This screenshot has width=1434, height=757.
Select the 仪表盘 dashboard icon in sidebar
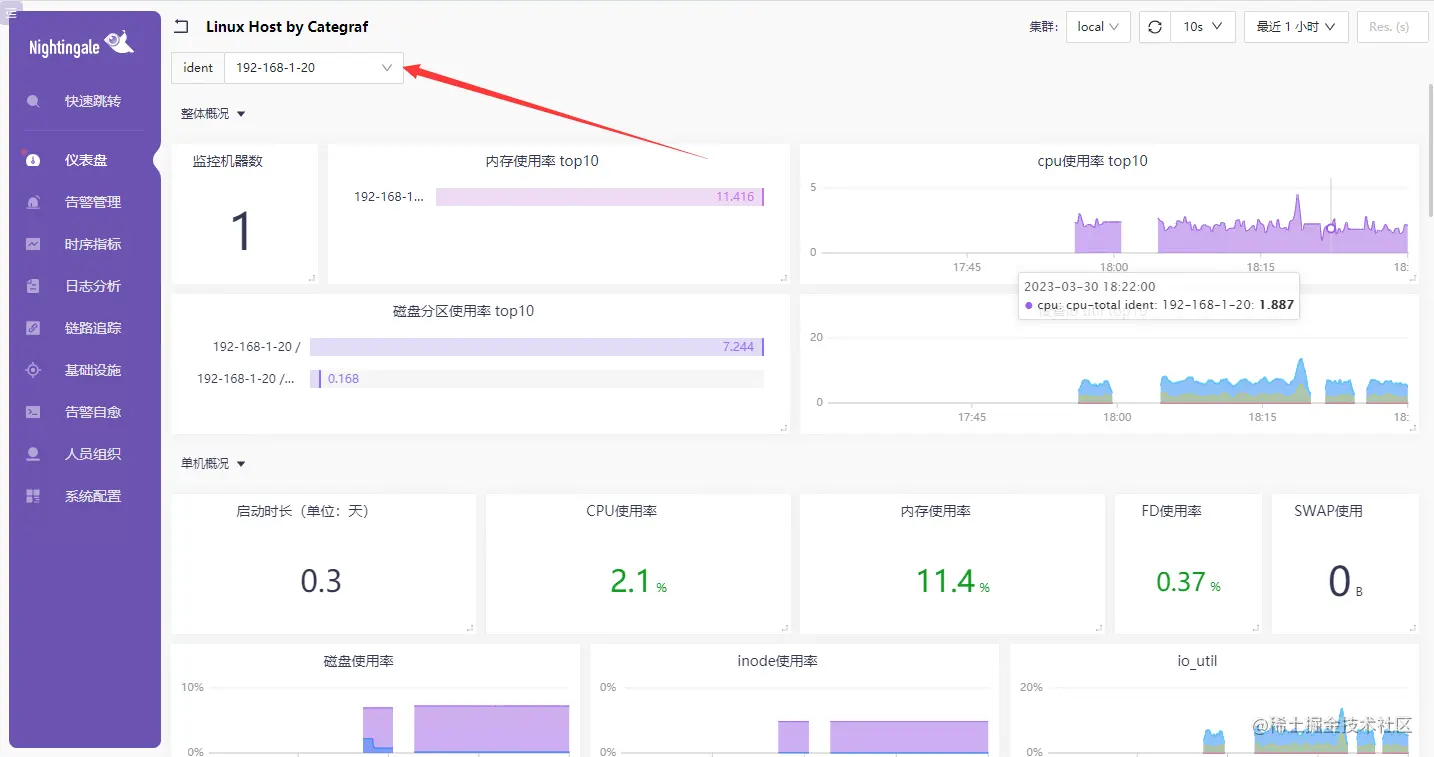(x=34, y=160)
